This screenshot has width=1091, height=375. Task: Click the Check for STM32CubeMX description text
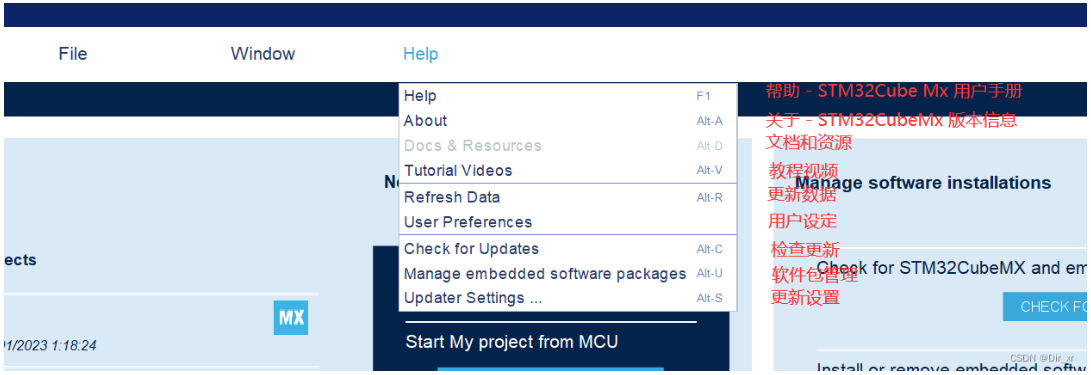951,268
